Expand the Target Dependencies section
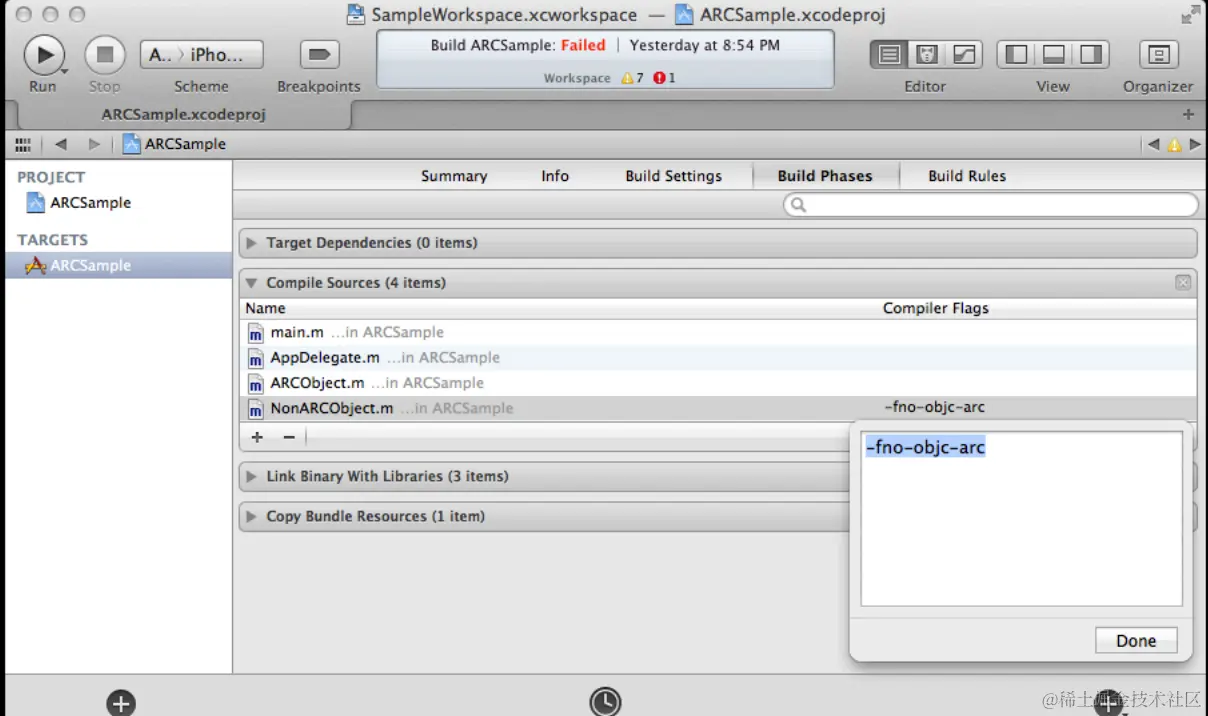Screen dimensions: 1208x716 251,243
